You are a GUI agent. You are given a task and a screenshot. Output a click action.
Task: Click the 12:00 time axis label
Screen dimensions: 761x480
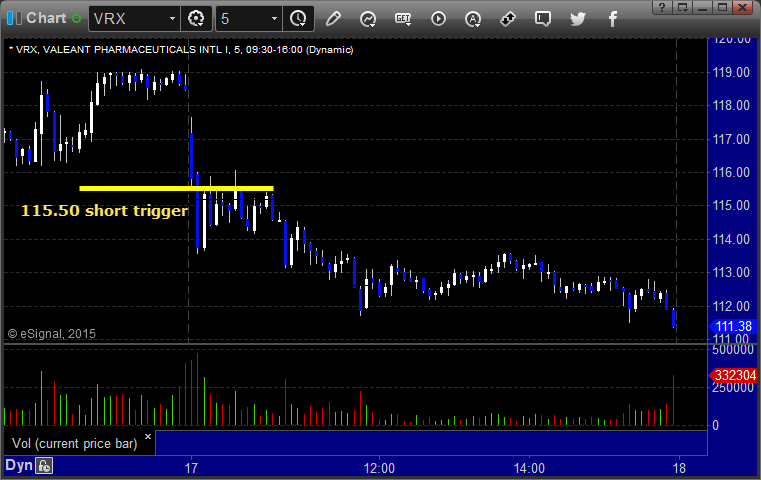pos(379,468)
